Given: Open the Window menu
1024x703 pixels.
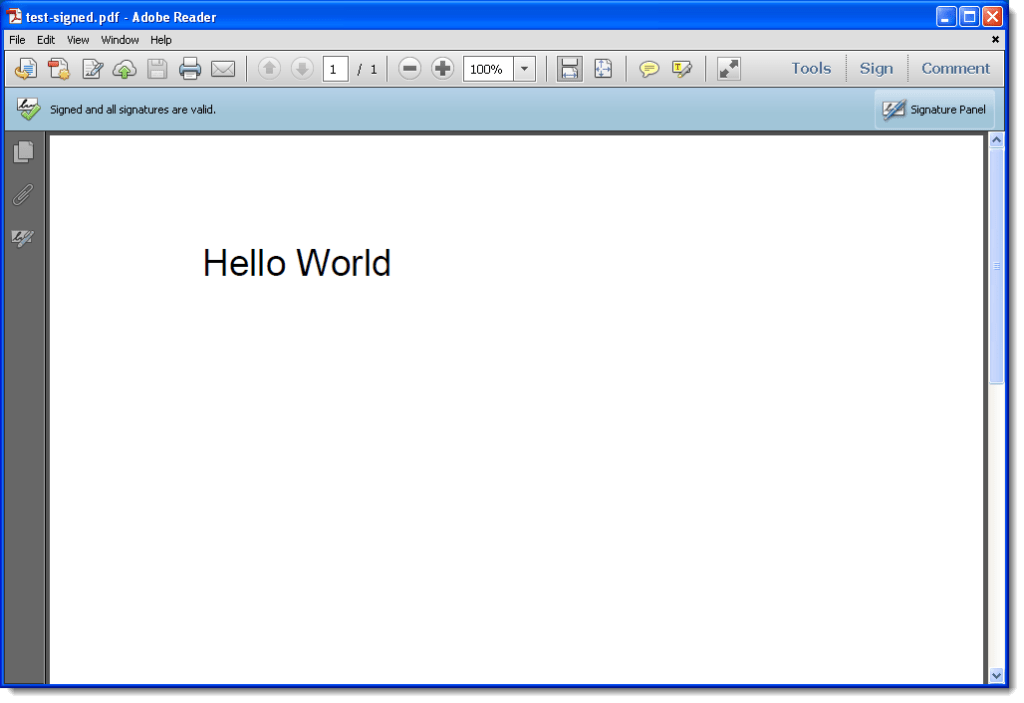Looking at the screenshot, I should point(120,40).
